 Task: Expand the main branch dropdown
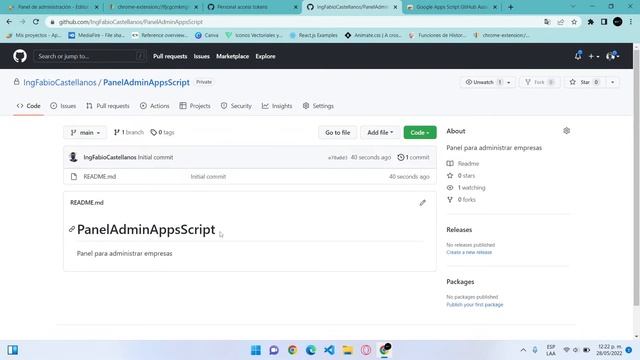tap(85, 132)
